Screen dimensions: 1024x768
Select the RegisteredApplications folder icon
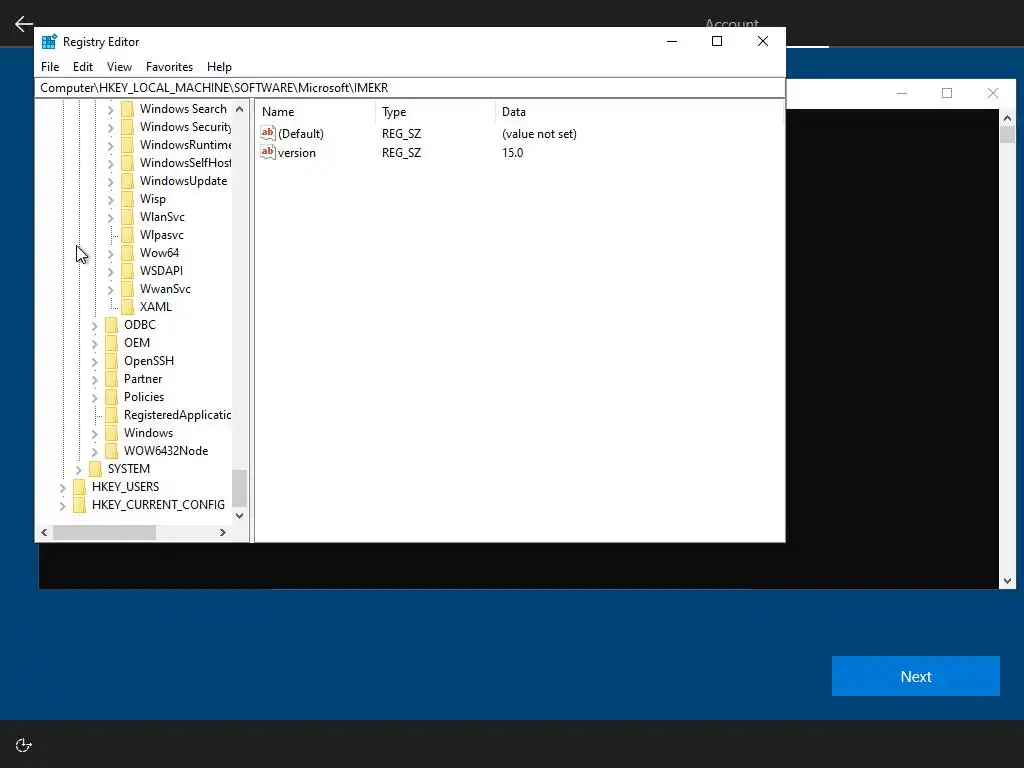[x=112, y=415]
